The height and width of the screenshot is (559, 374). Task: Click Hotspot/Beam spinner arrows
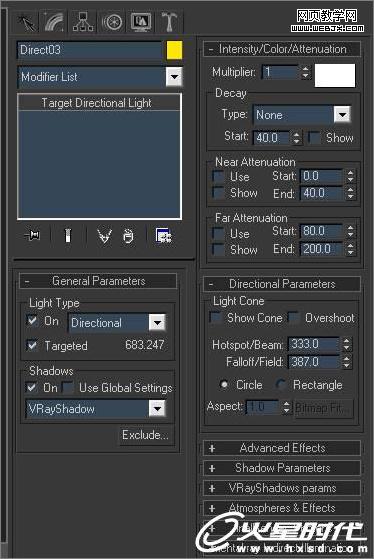click(x=347, y=344)
